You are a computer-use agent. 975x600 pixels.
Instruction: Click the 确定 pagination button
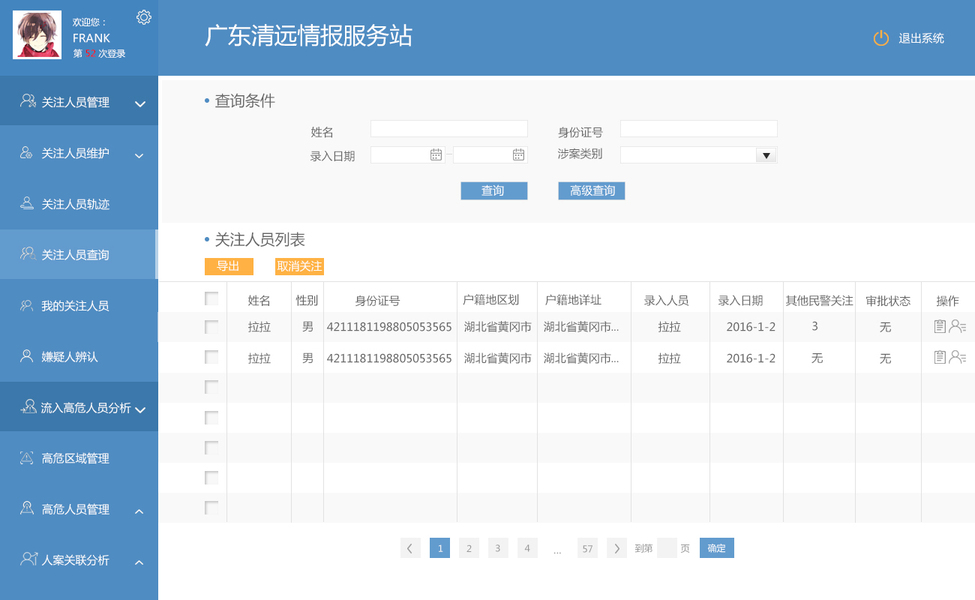[716, 548]
